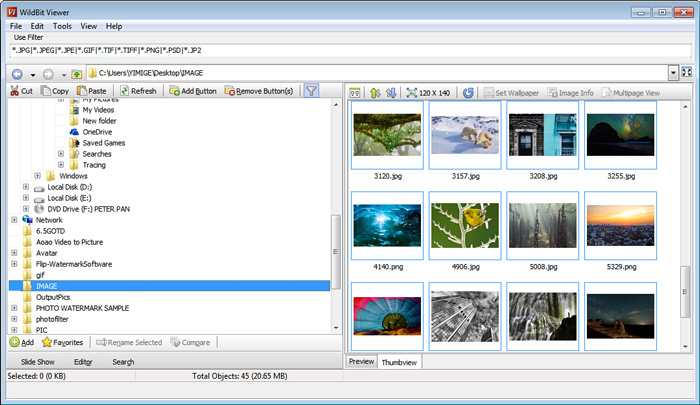
Task: Open the Tools menu
Action: pos(62,26)
